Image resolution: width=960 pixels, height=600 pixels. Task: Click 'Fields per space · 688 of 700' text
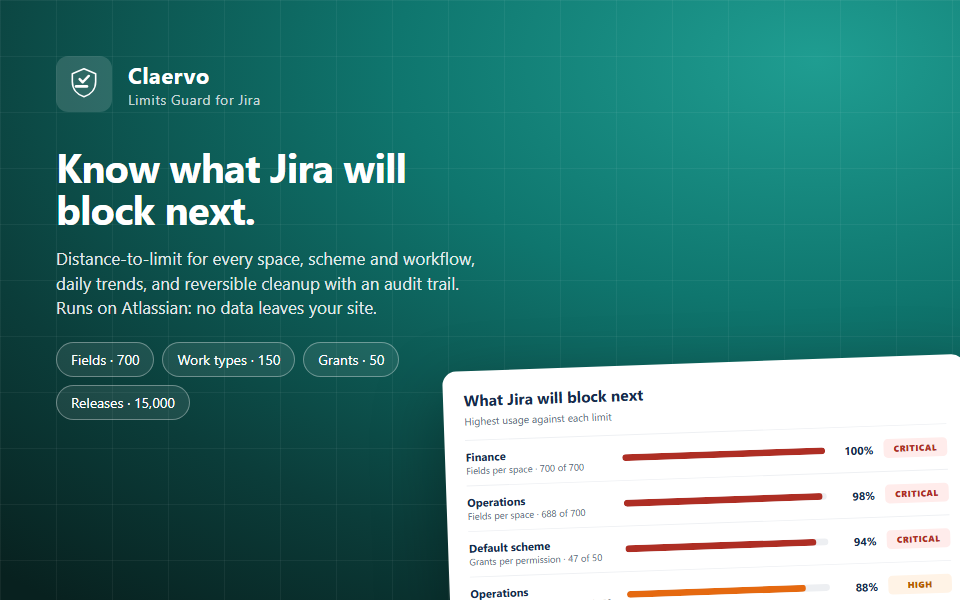click(527, 515)
